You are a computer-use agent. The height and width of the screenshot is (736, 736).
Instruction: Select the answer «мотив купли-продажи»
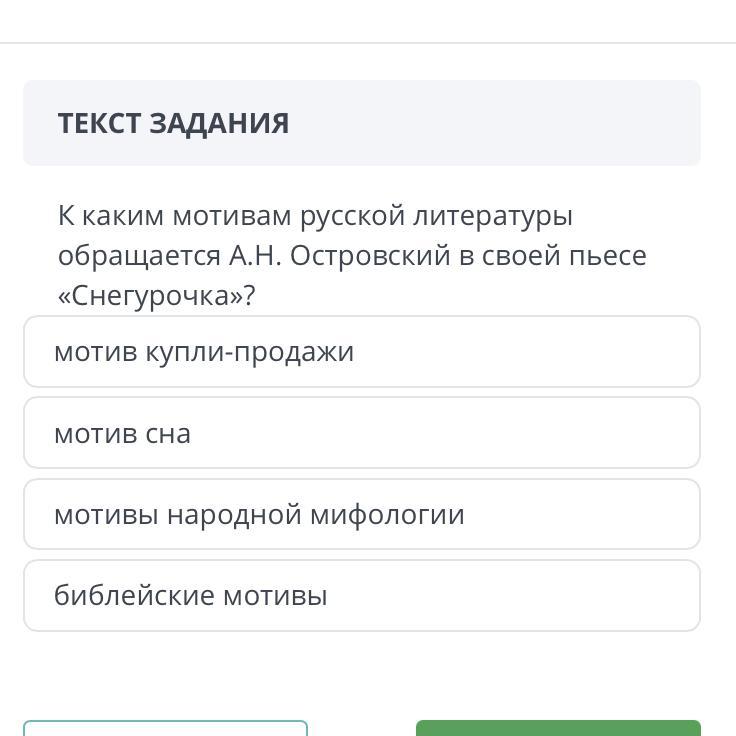pos(361,352)
